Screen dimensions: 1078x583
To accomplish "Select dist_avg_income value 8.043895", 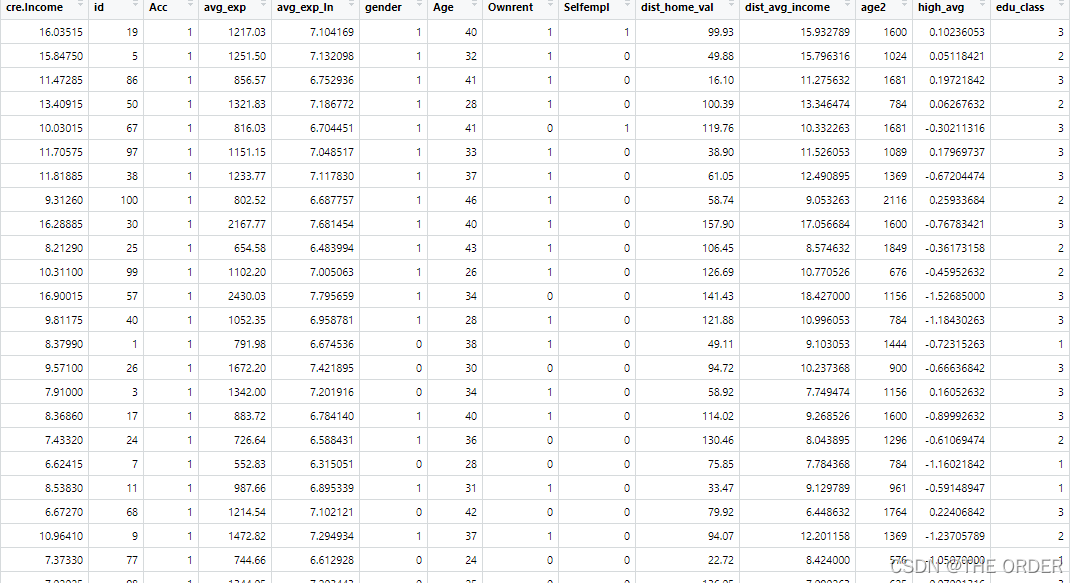I will pyautogui.click(x=828, y=441).
